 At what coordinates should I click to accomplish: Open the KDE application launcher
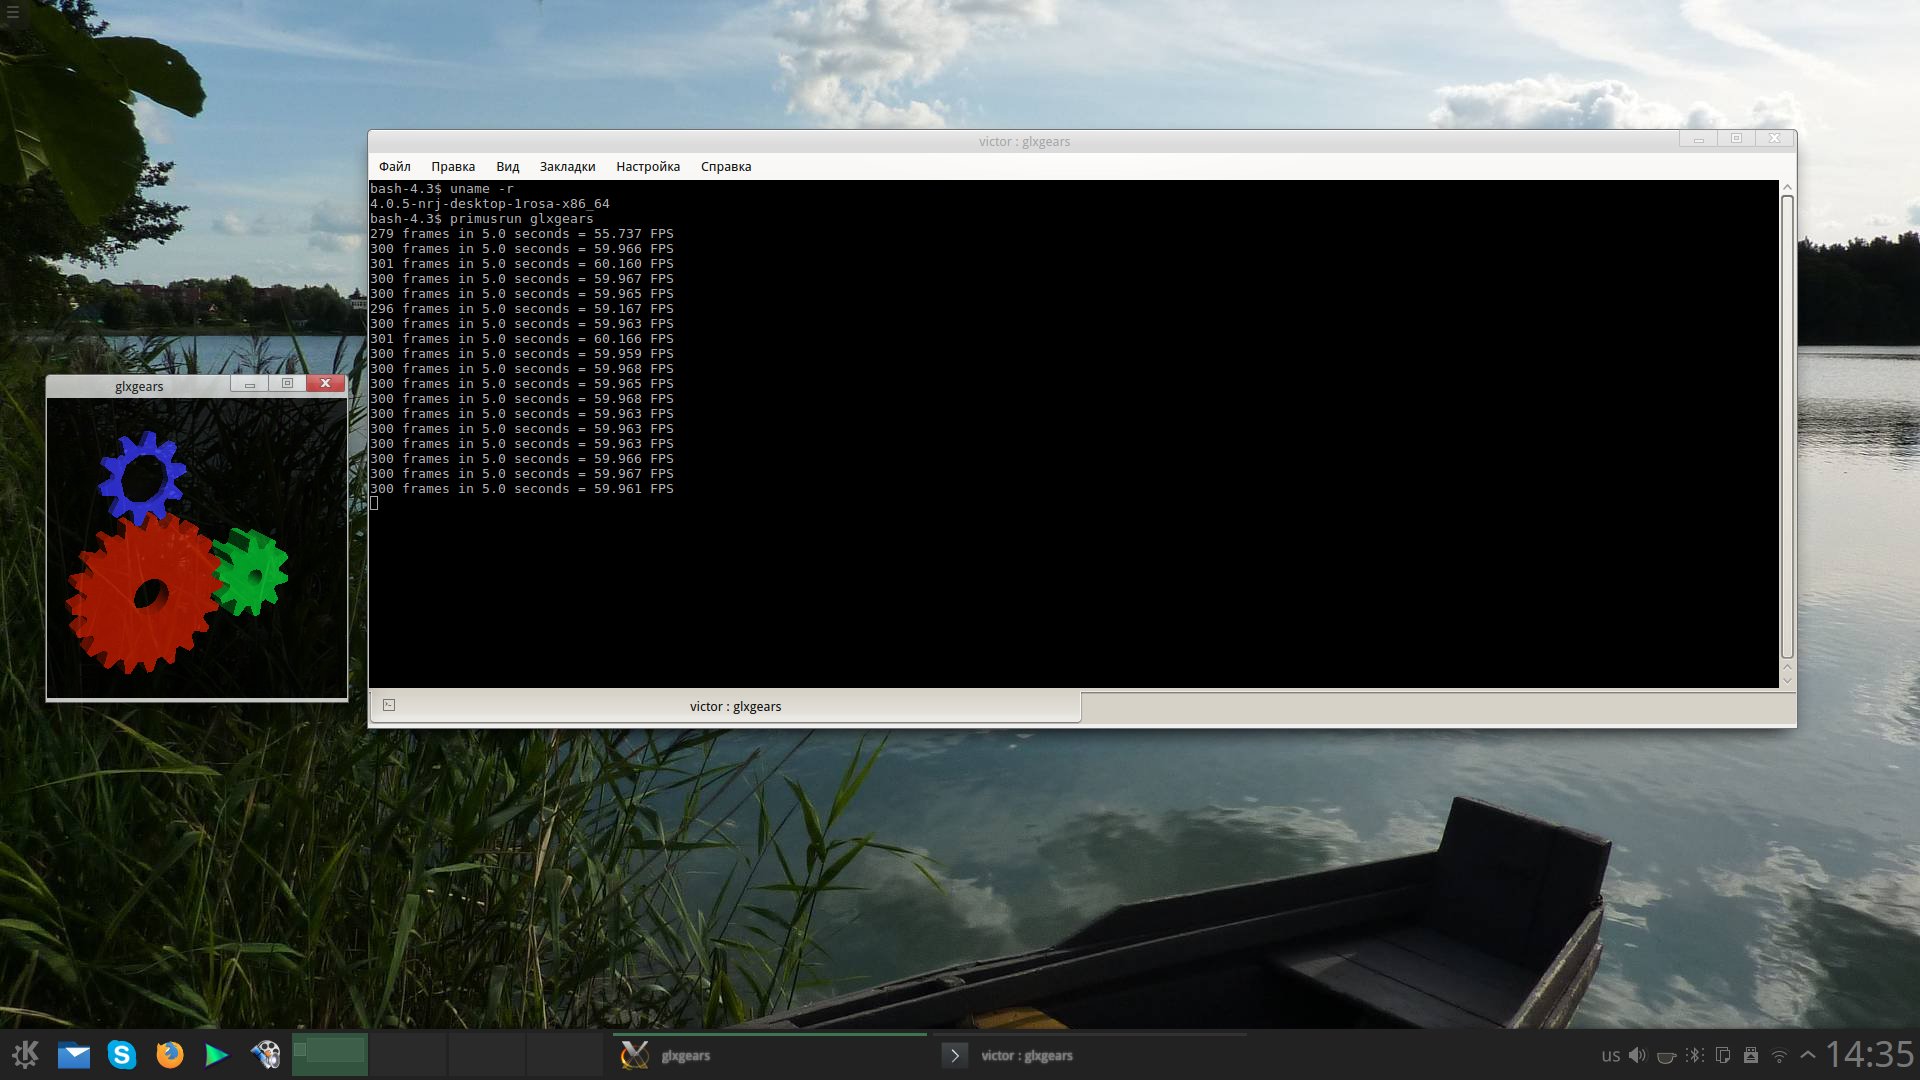tap(25, 1054)
